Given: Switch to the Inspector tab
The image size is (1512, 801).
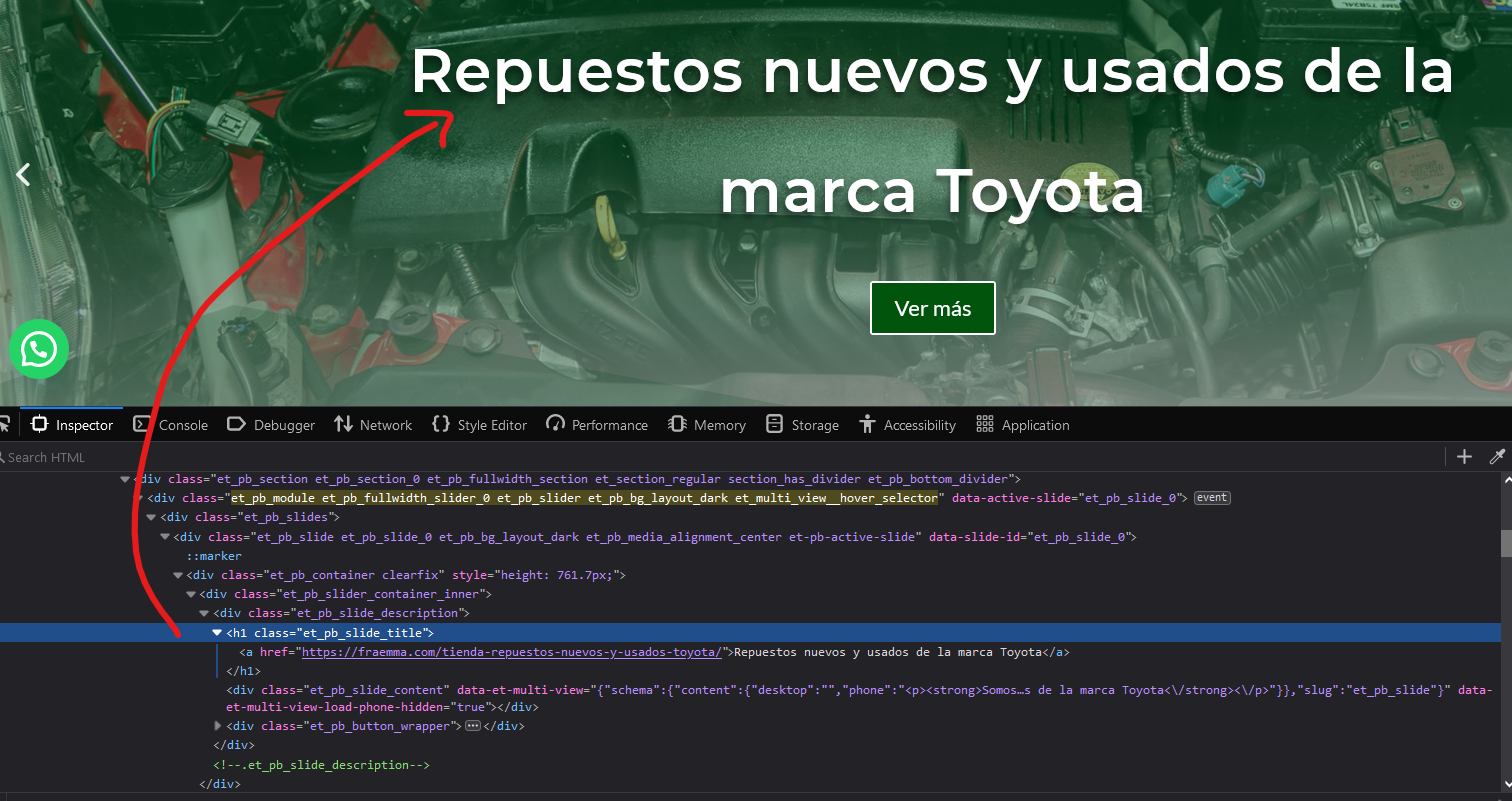Looking at the screenshot, I should 72,425.
